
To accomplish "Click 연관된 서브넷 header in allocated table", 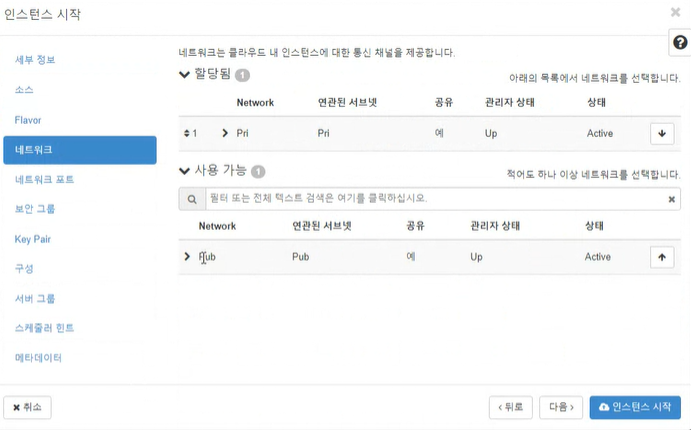I will (x=348, y=103).
